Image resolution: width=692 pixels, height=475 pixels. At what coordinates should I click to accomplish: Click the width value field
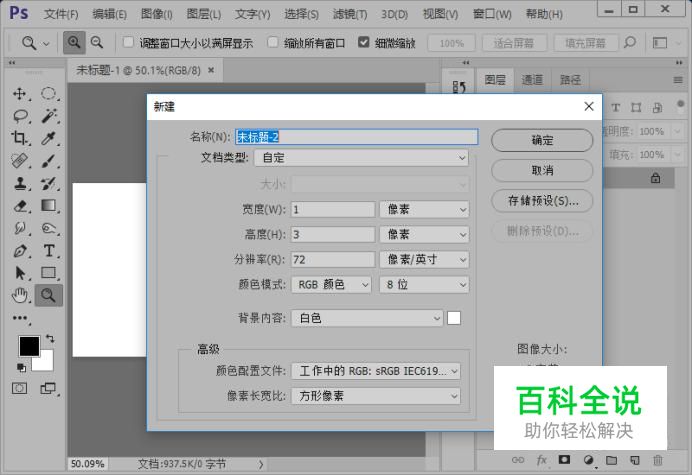point(333,209)
